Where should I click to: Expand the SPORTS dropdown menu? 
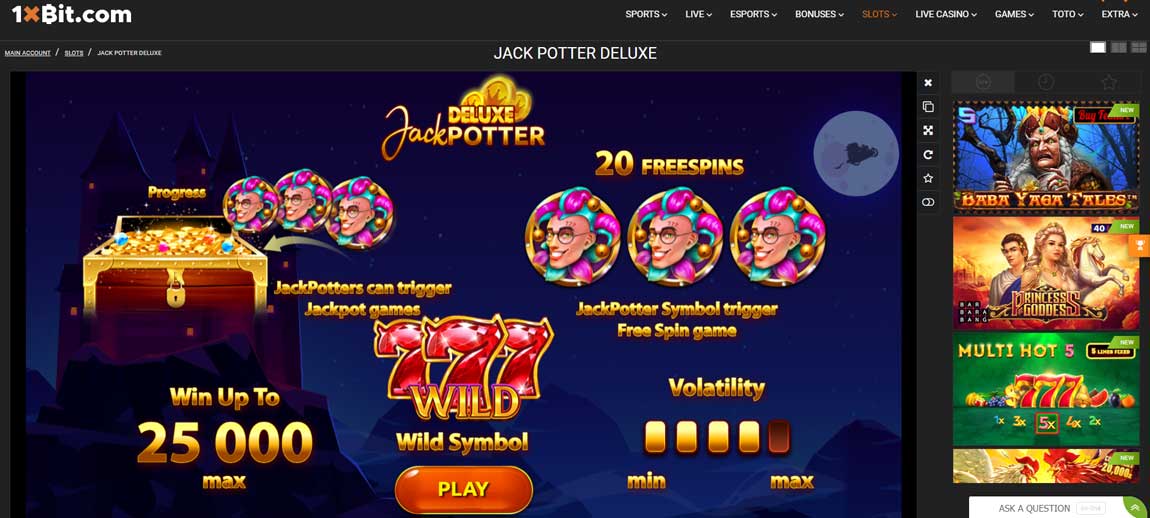646,14
